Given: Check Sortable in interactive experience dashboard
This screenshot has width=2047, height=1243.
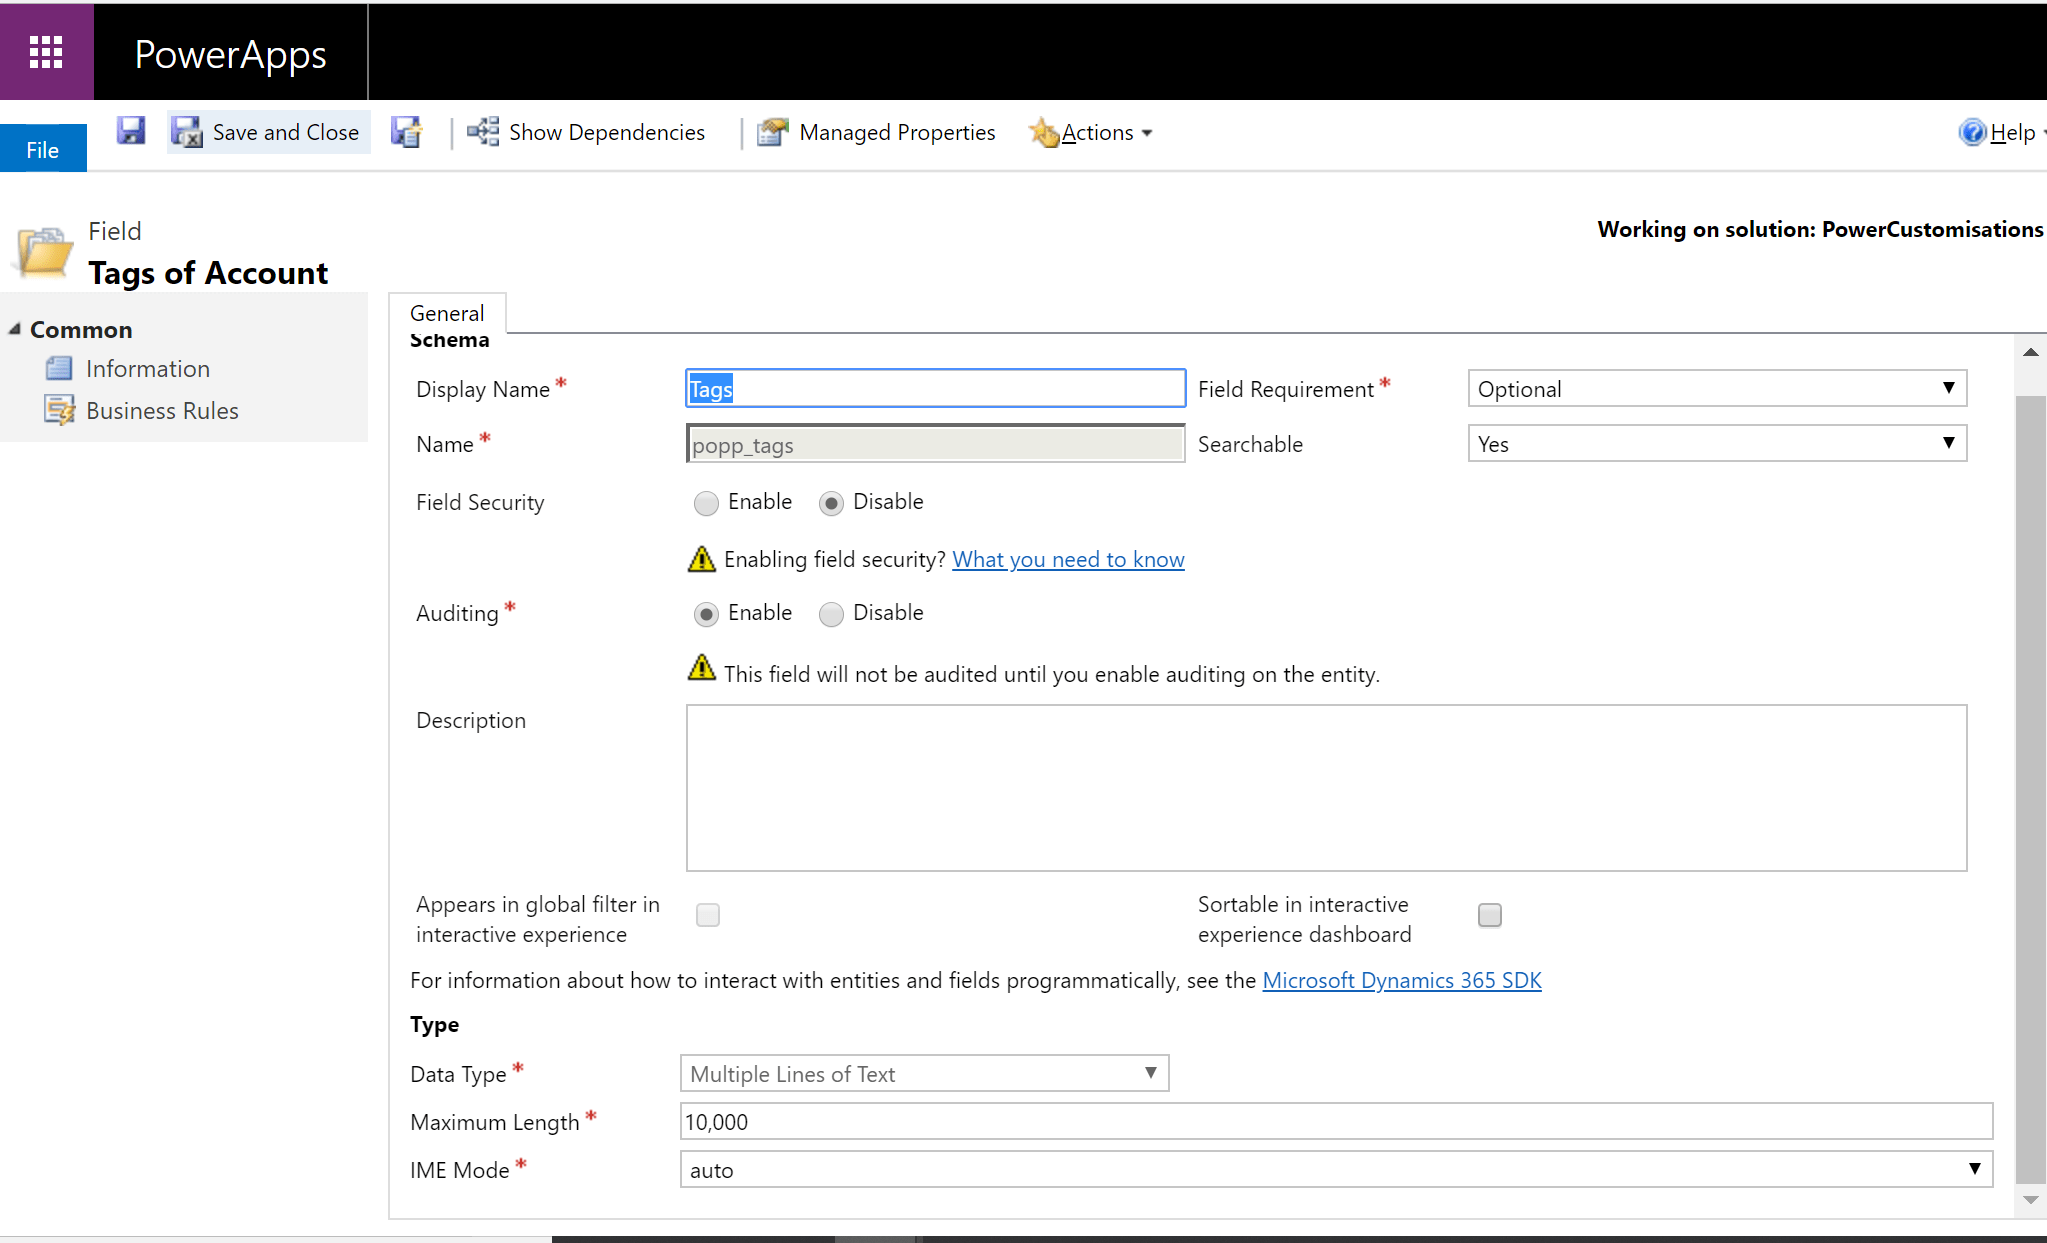Looking at the screenshot, I should 1489,915.
